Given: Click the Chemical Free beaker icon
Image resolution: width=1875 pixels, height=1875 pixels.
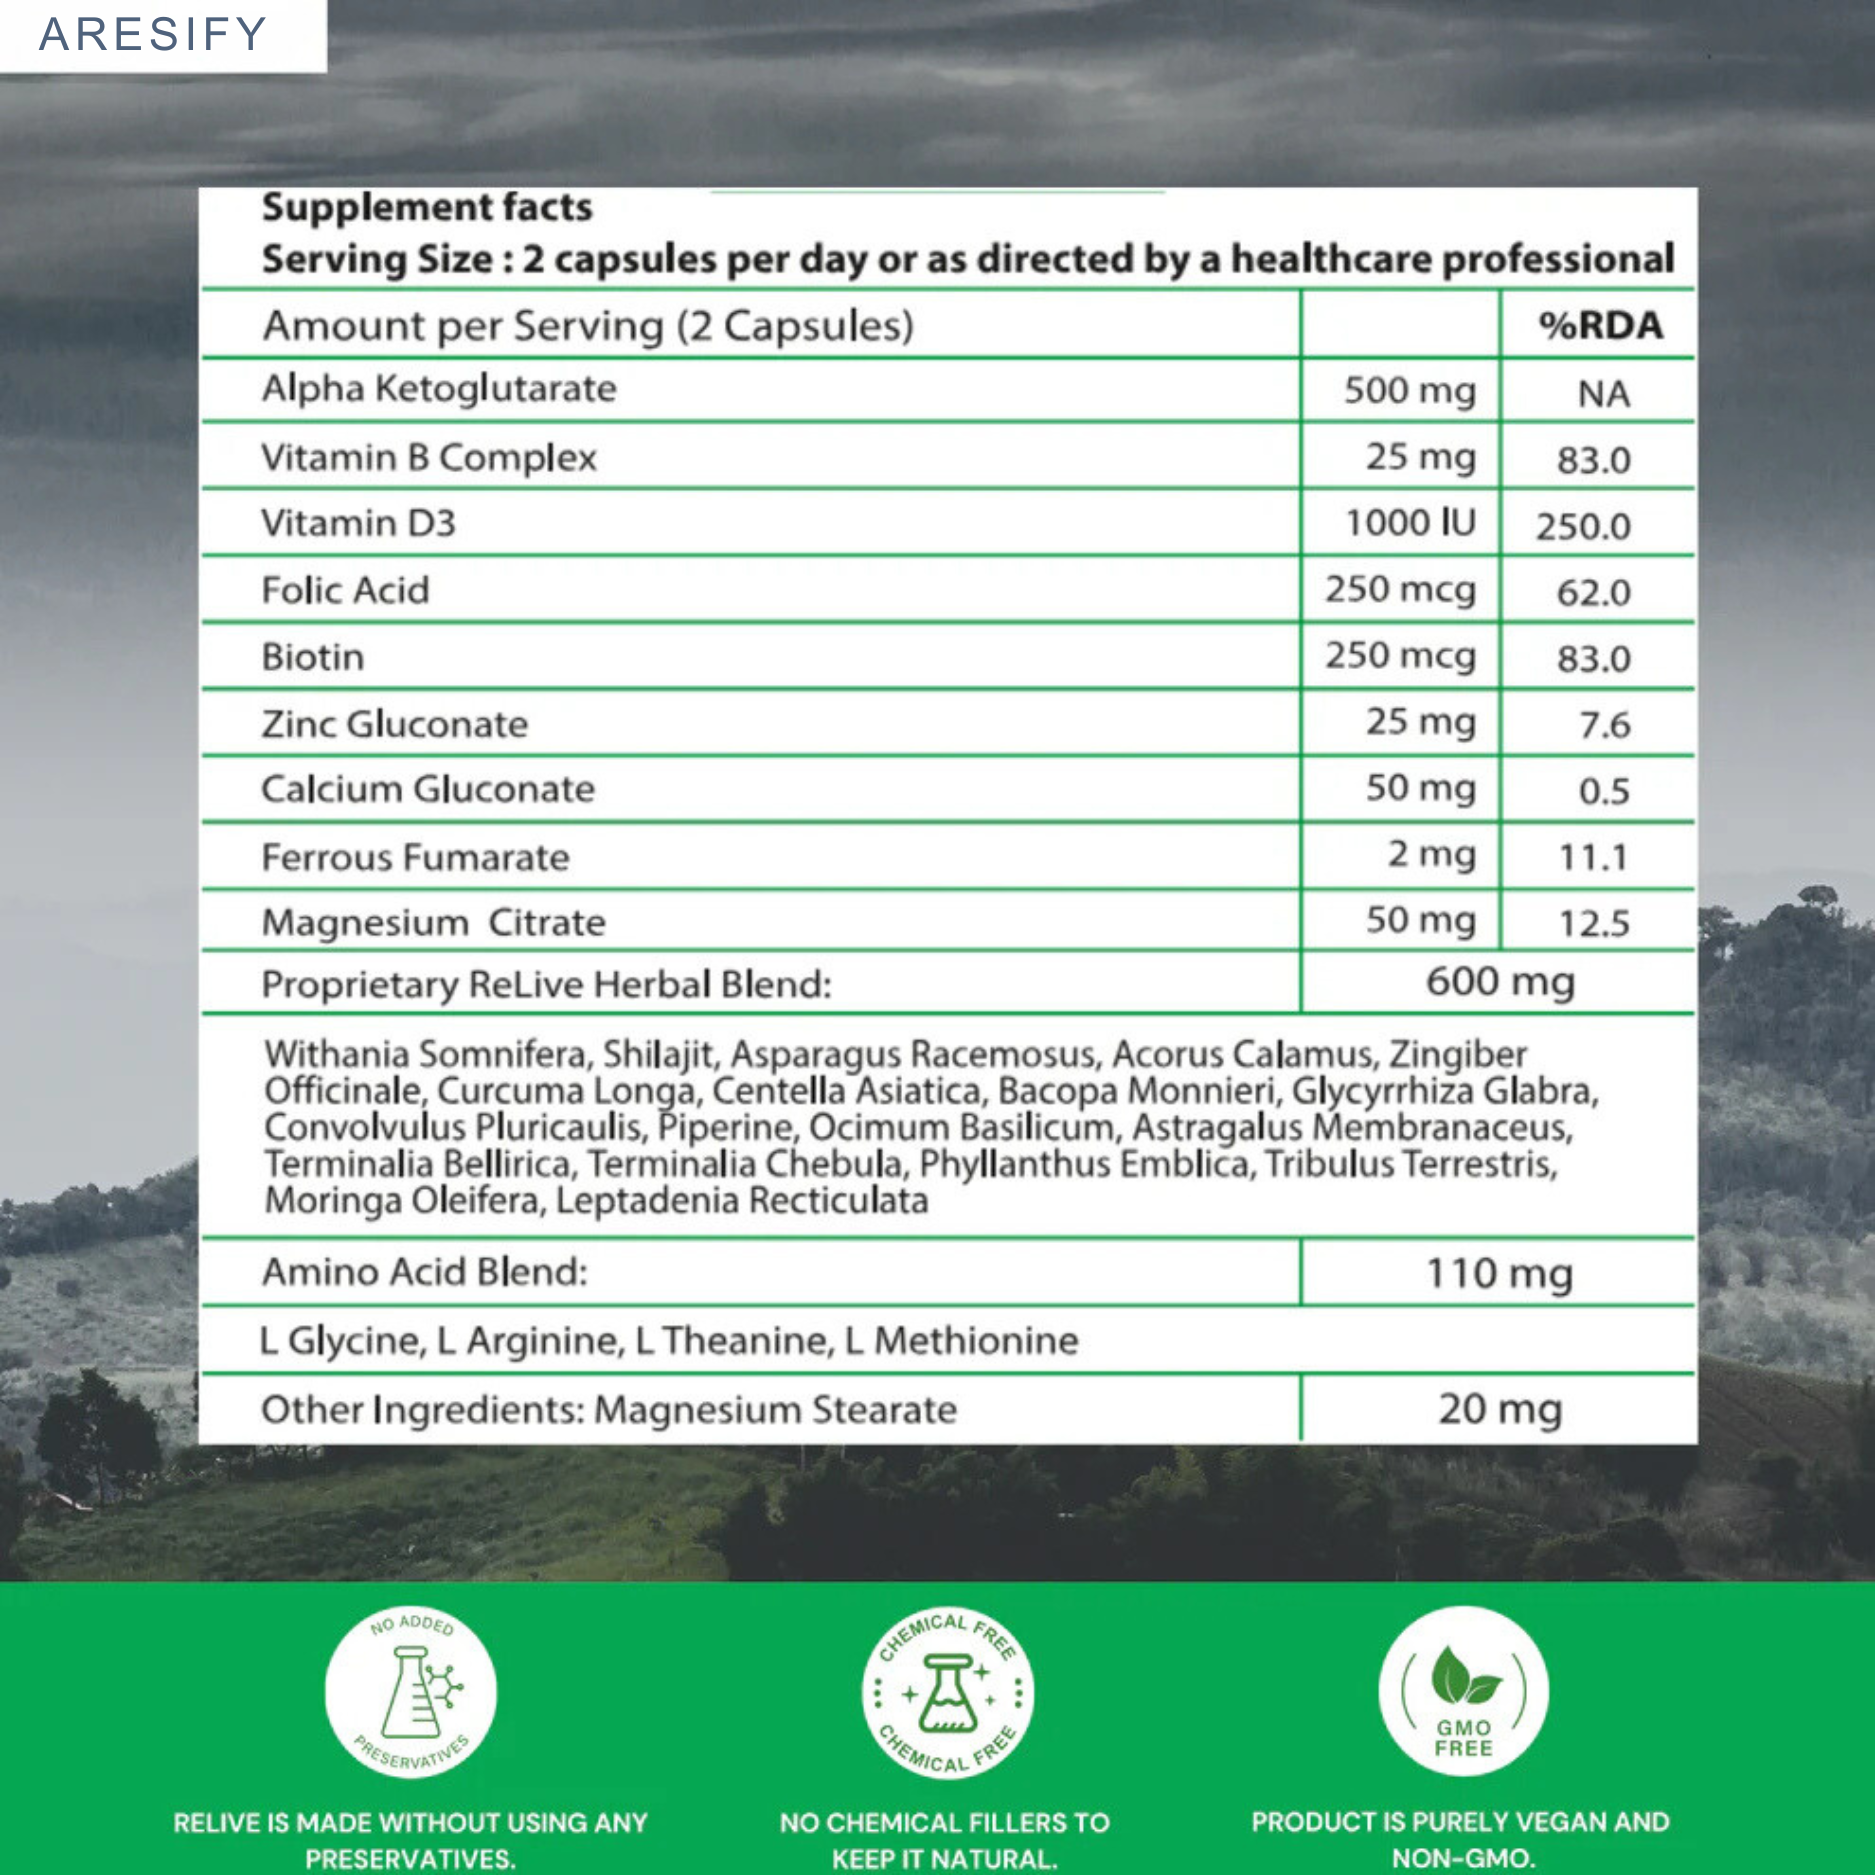Looking at the screenshot, I should click(947, 1692).
